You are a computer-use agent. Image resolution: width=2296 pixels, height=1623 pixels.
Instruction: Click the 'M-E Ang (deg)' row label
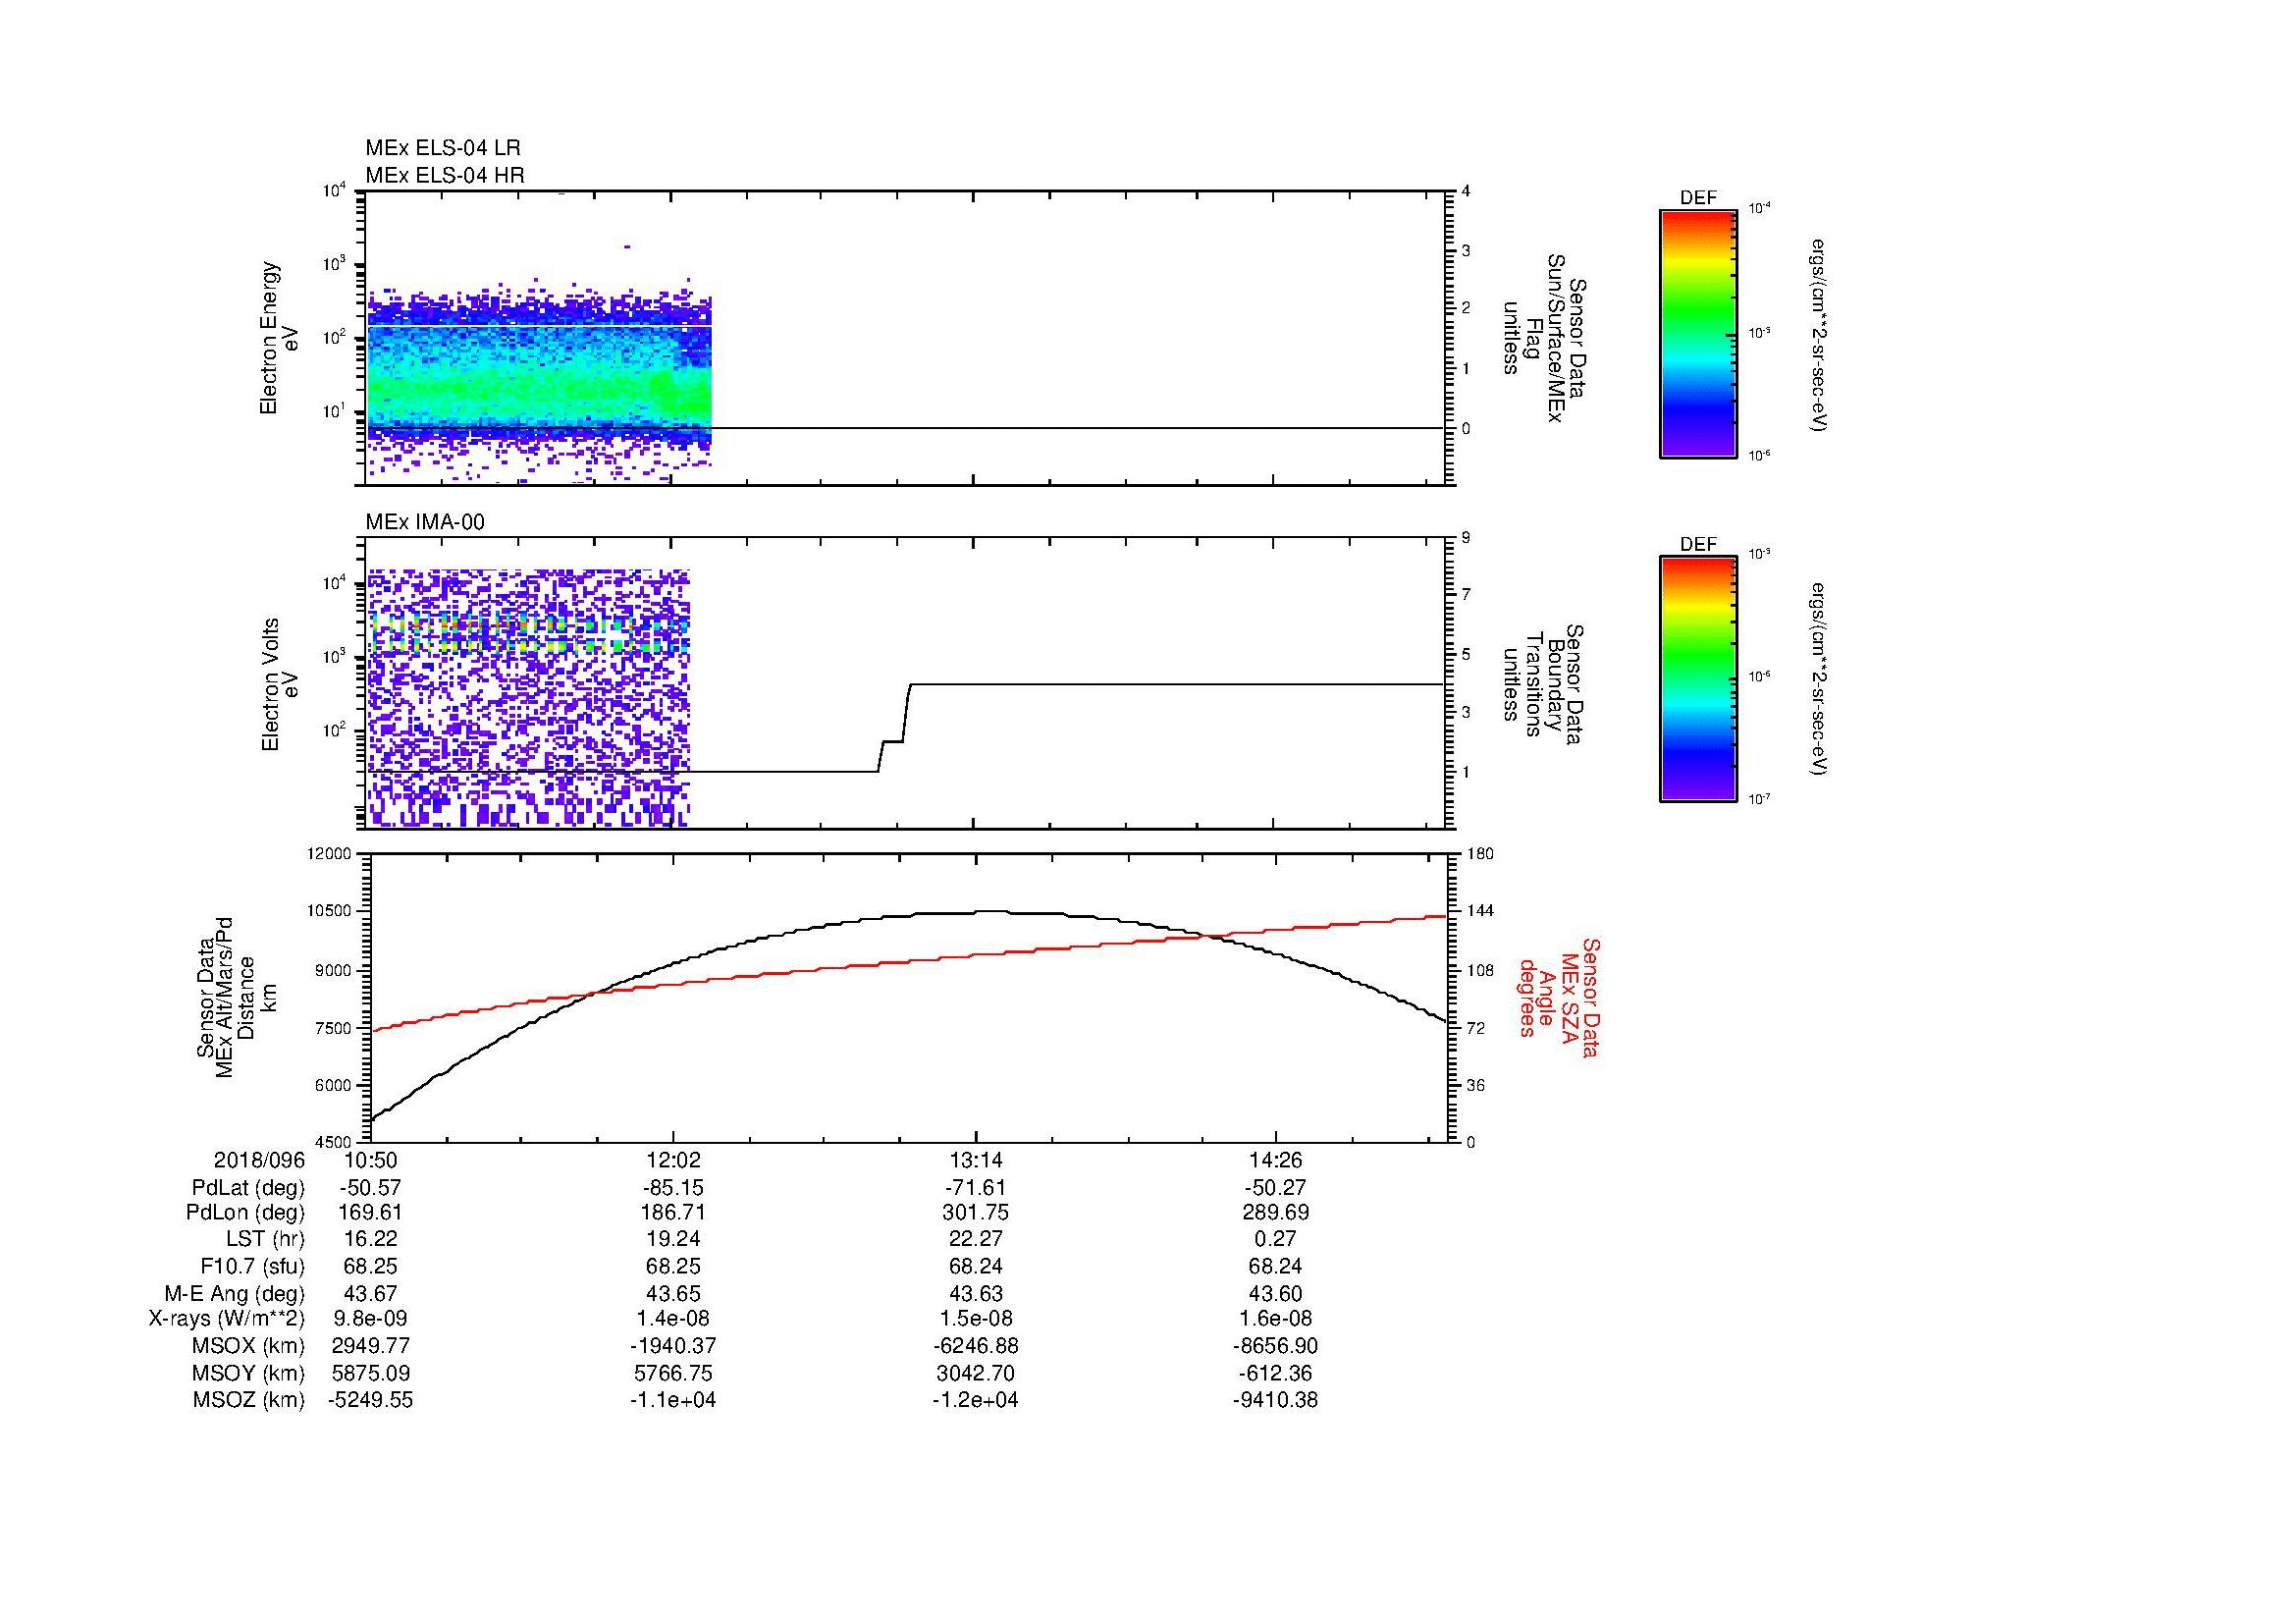point(234,1294)
